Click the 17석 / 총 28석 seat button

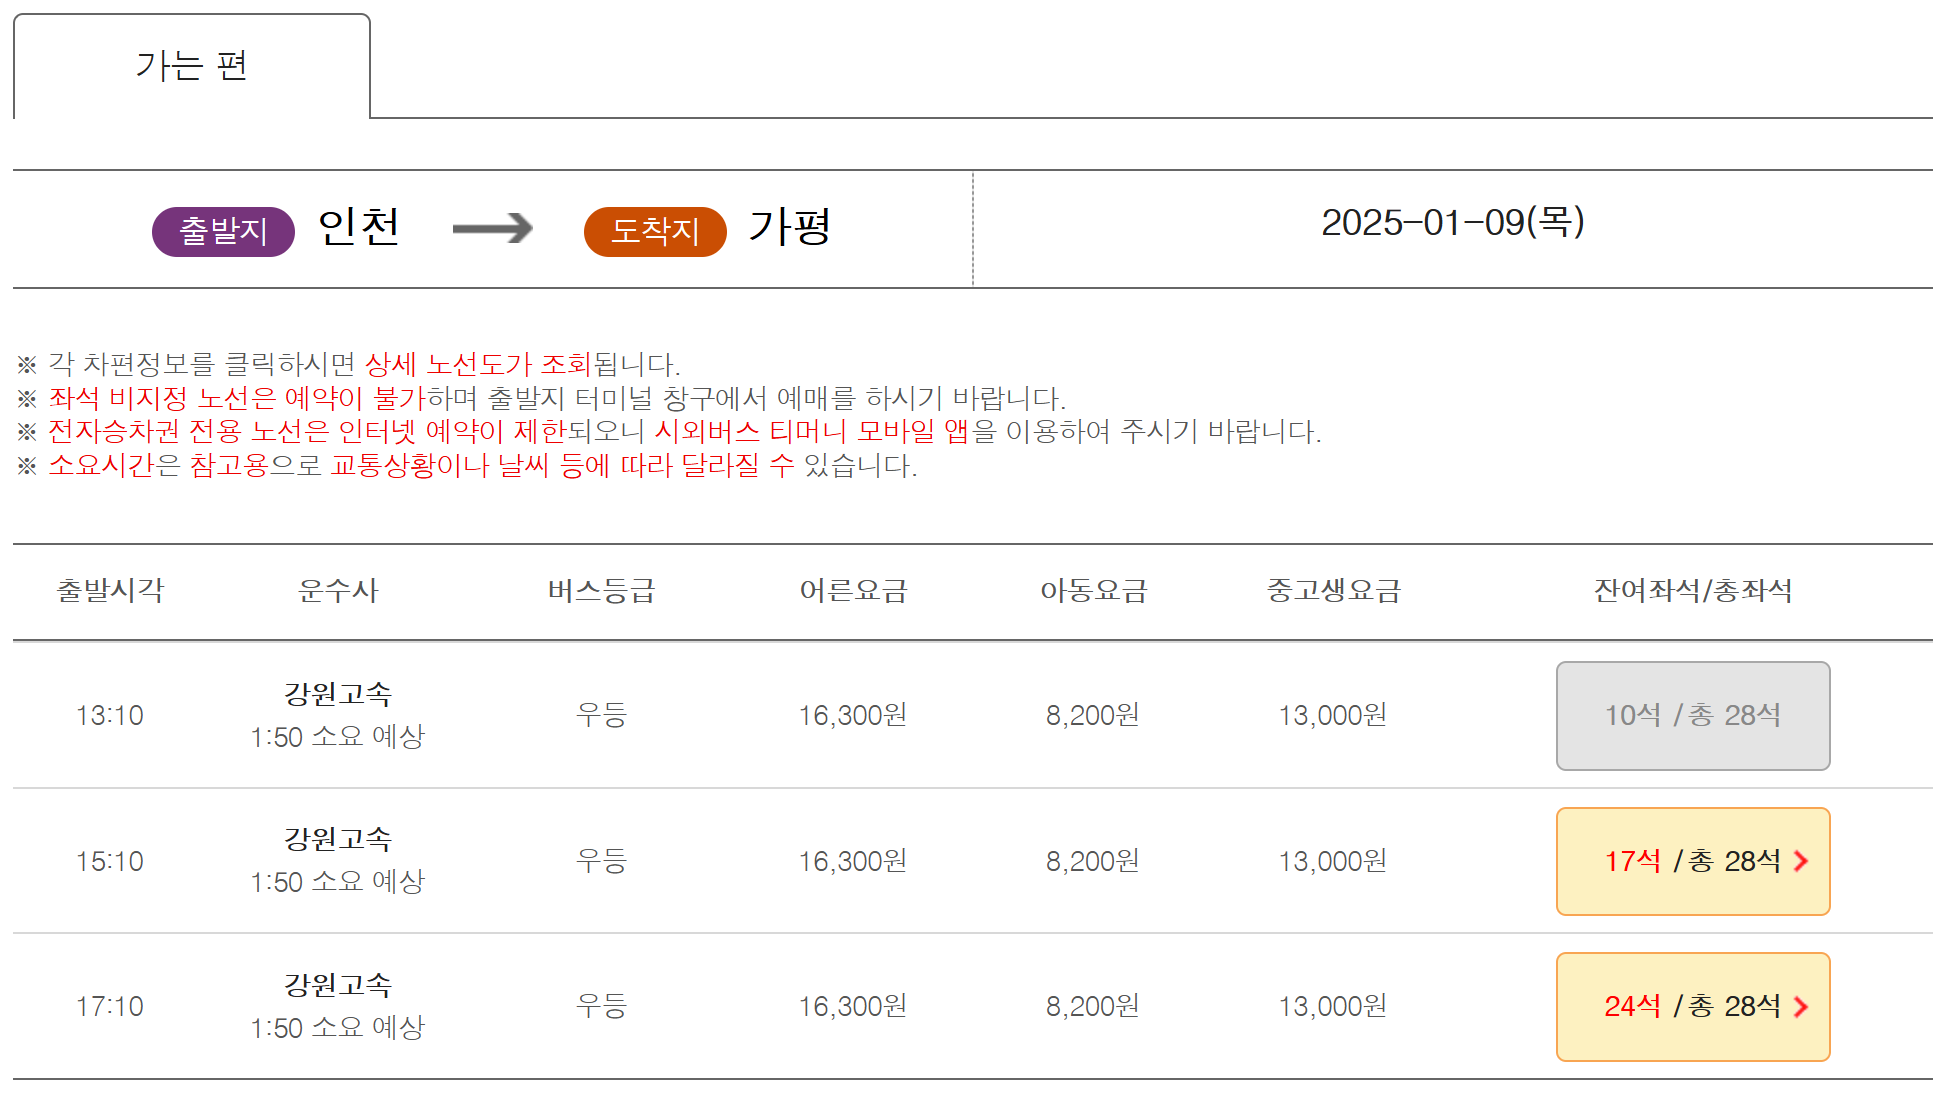1691,861
